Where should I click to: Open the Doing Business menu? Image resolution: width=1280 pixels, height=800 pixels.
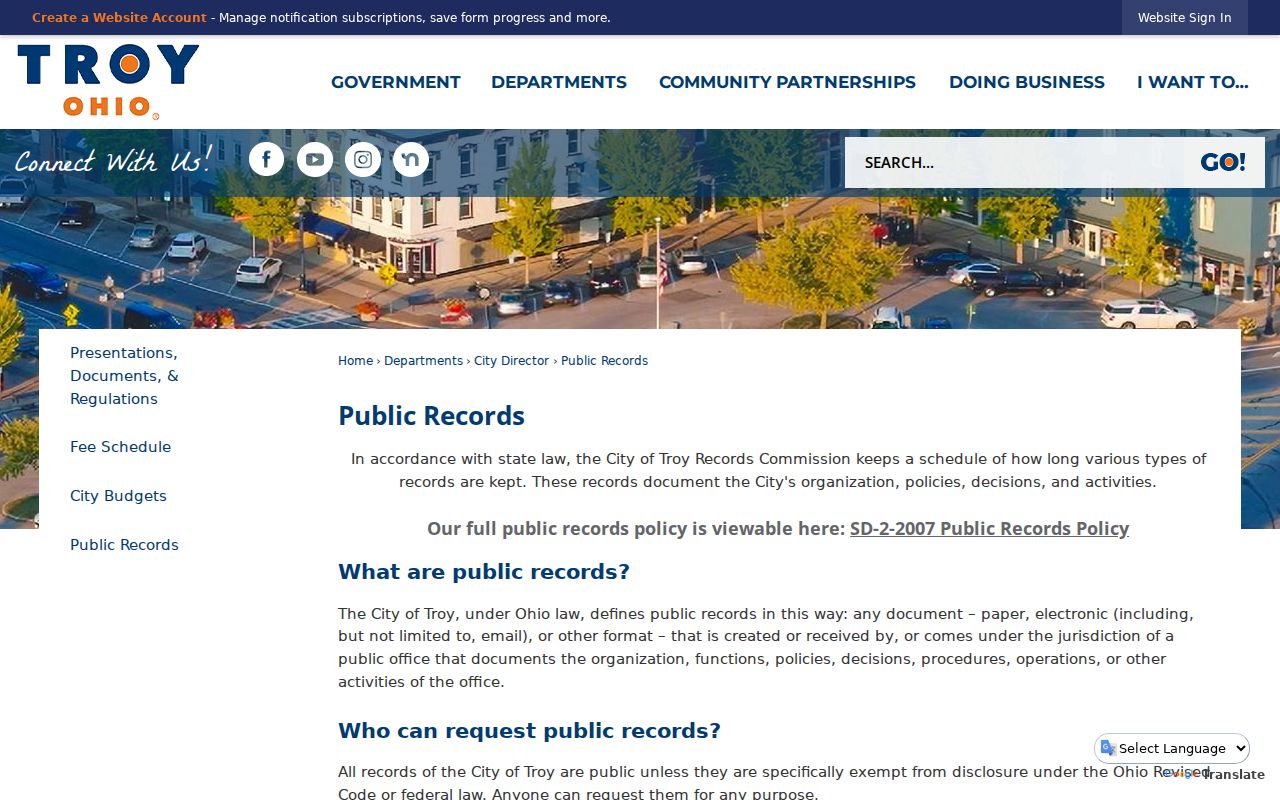pyautogui.click(x=1027, y=82)
